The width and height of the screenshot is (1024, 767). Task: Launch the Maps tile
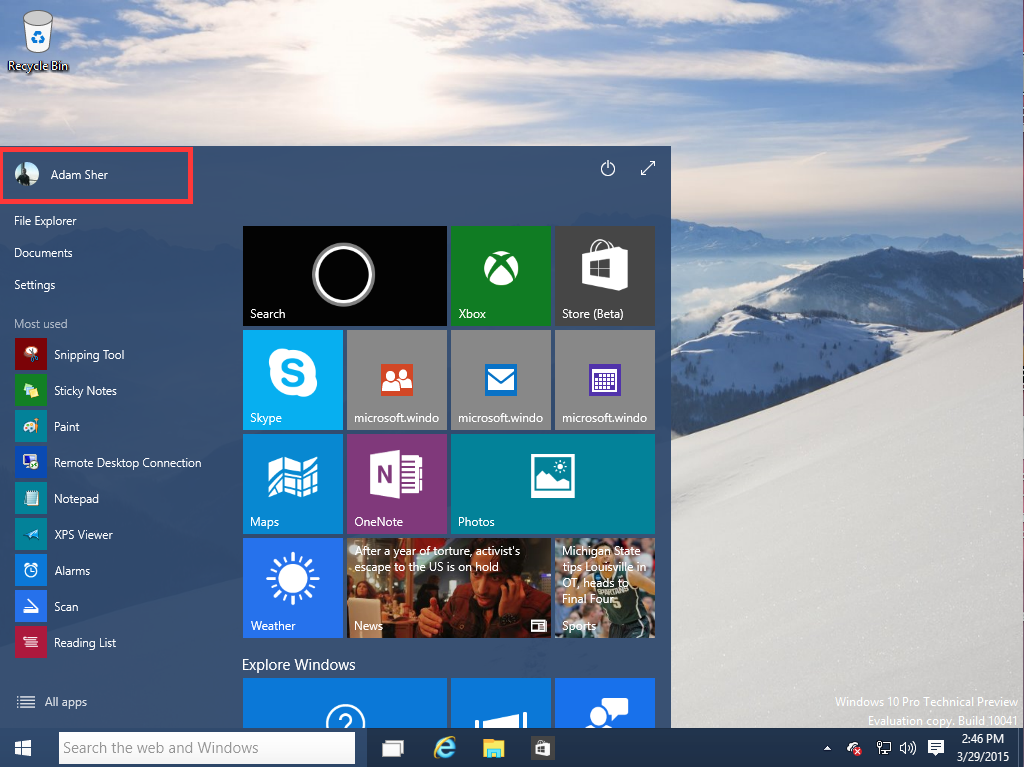[x=293, y=484]
